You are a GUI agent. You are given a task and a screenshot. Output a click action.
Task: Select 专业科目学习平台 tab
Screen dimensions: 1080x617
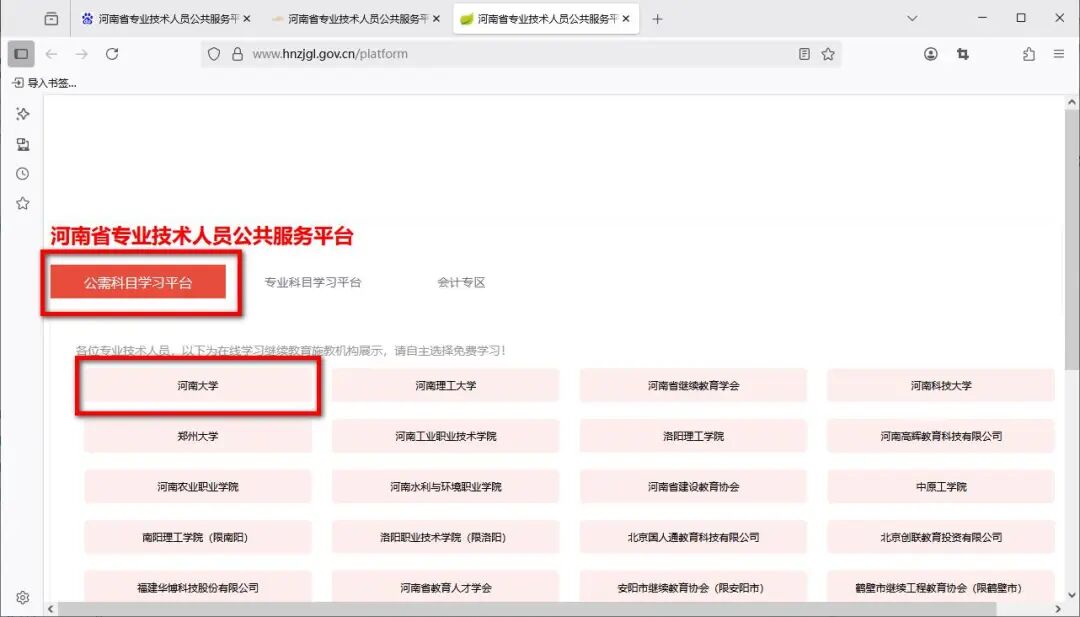coord(313,282)
